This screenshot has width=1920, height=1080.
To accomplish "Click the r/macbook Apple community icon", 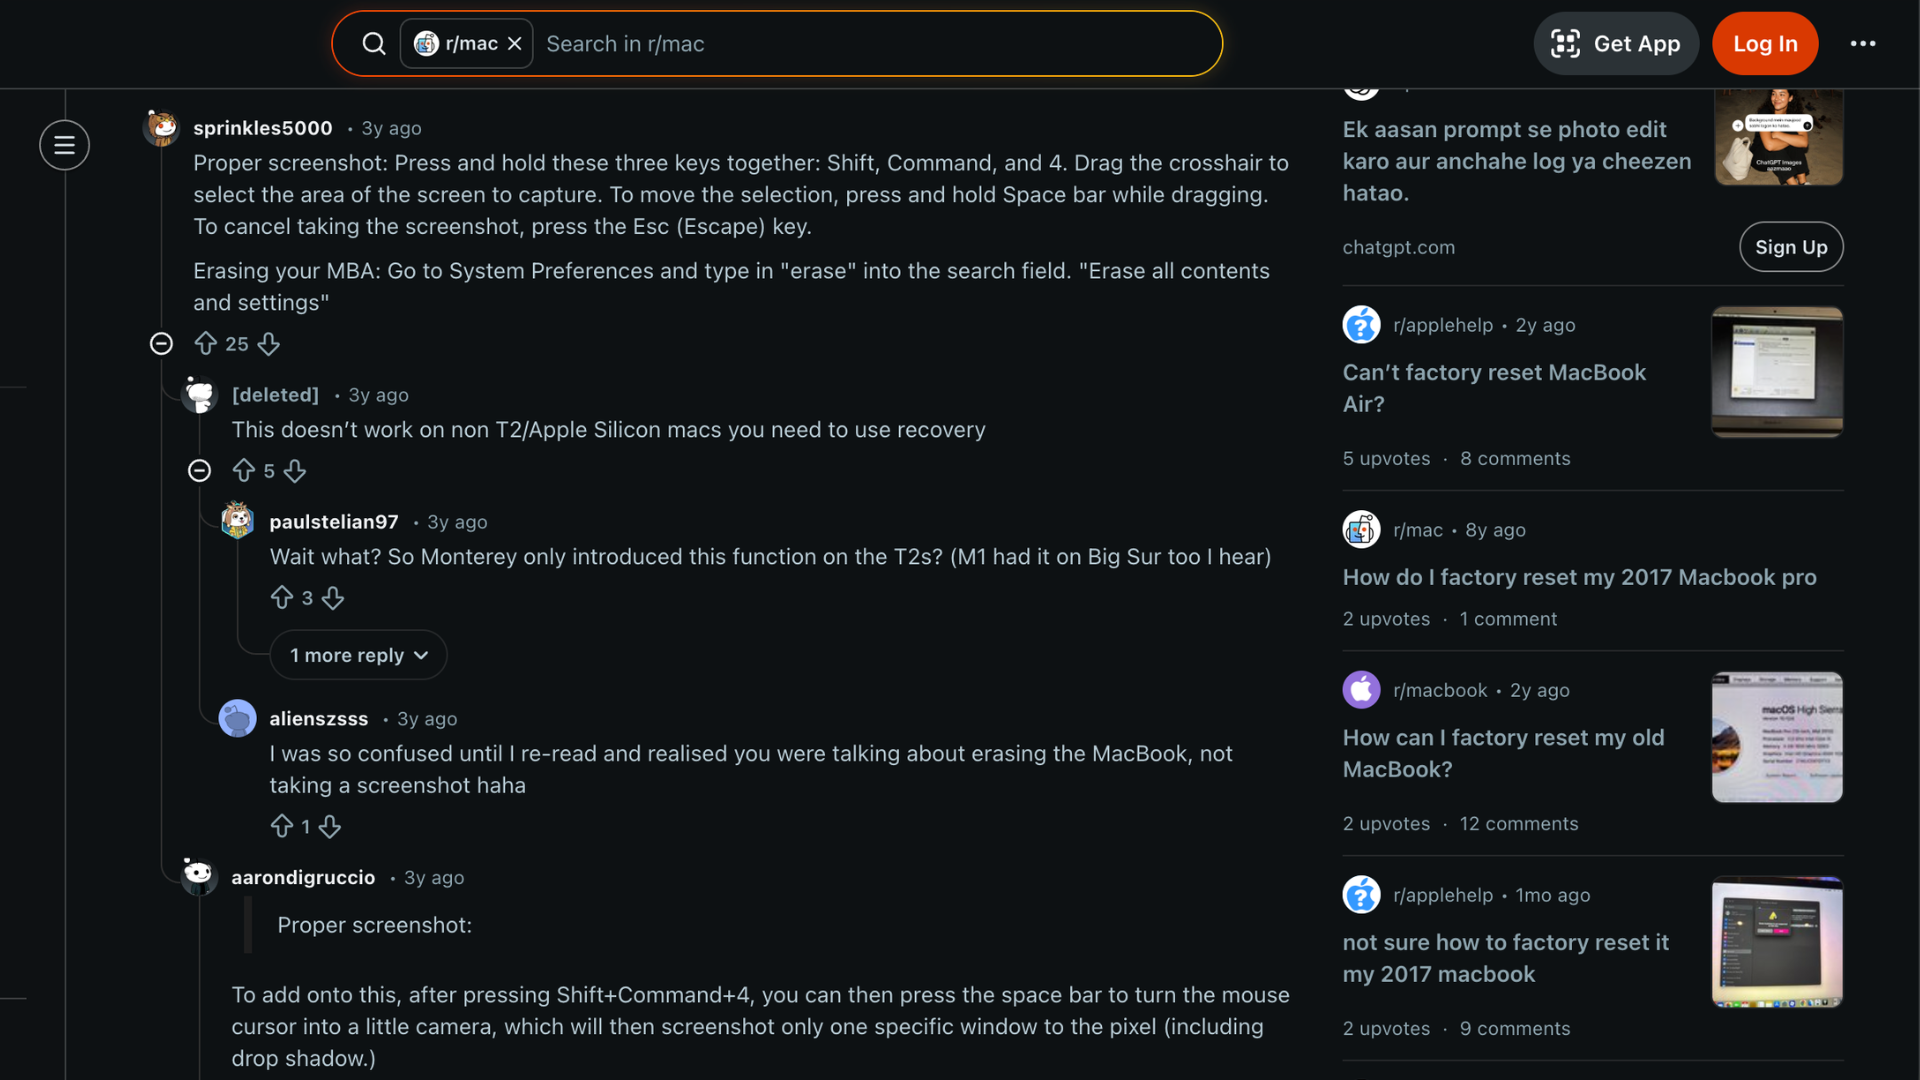I will (x=1360, y=689).
